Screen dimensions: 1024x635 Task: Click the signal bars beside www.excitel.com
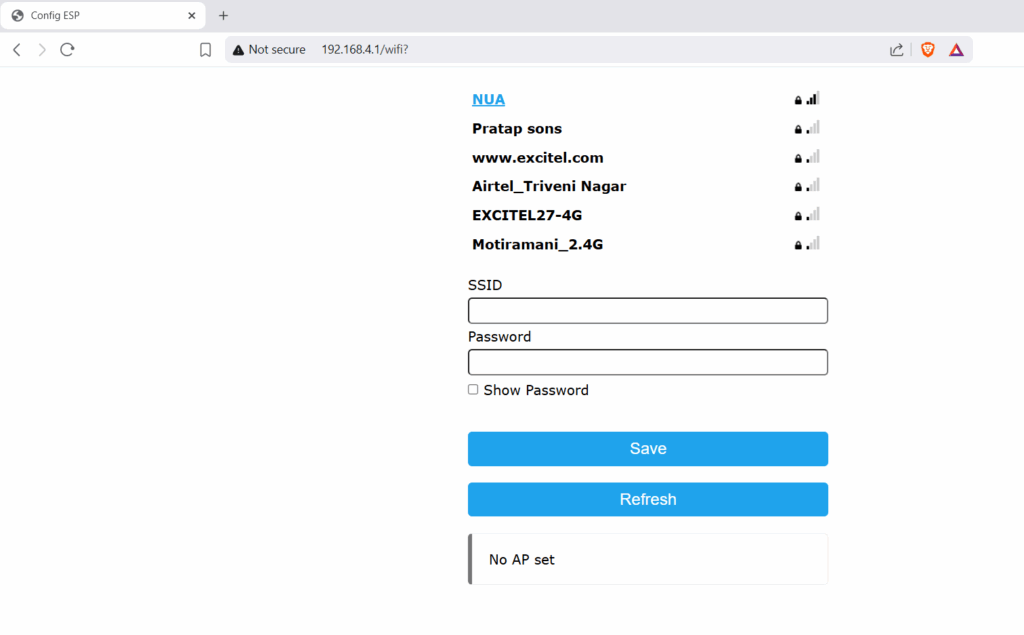coord(812,156)
